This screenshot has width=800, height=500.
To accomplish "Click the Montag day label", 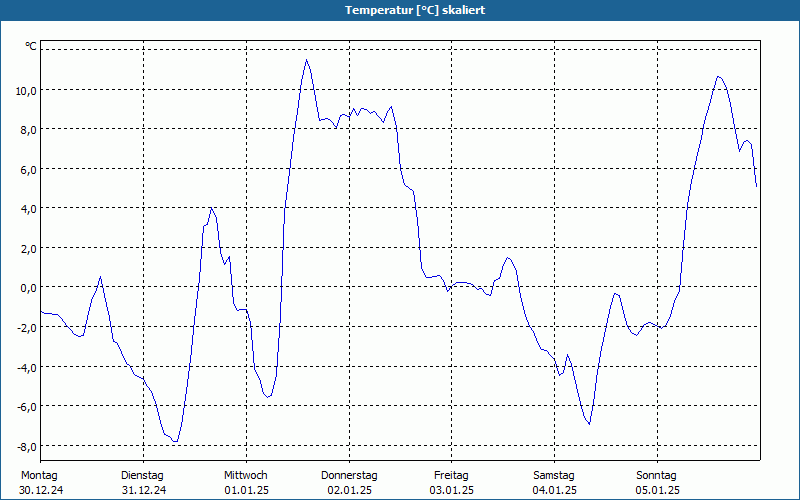I will click(x=39, y=476).
